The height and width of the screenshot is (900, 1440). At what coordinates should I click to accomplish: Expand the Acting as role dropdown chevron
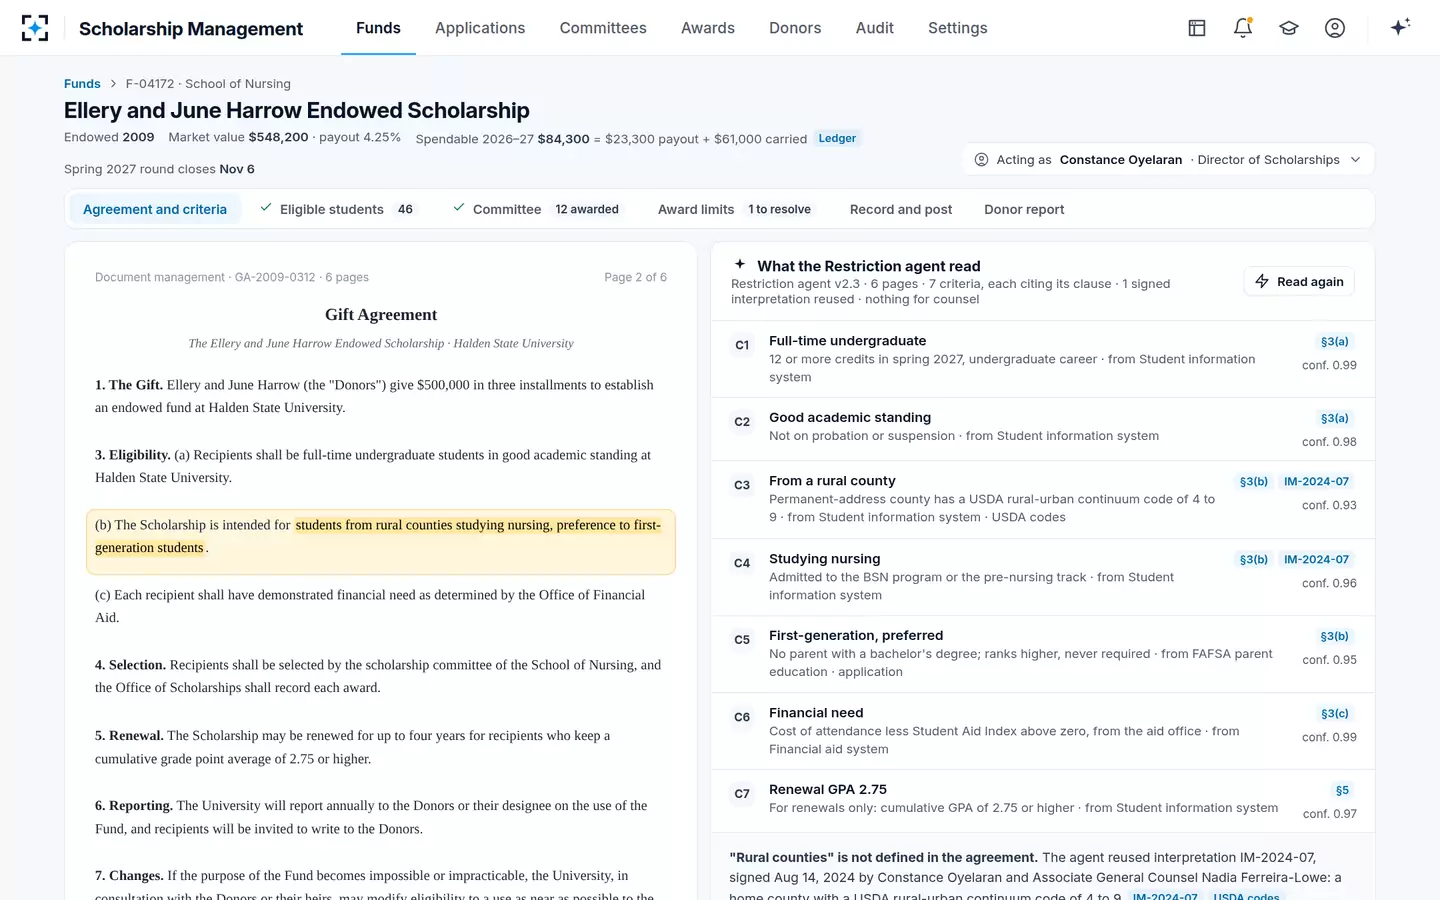point(1356,159)
